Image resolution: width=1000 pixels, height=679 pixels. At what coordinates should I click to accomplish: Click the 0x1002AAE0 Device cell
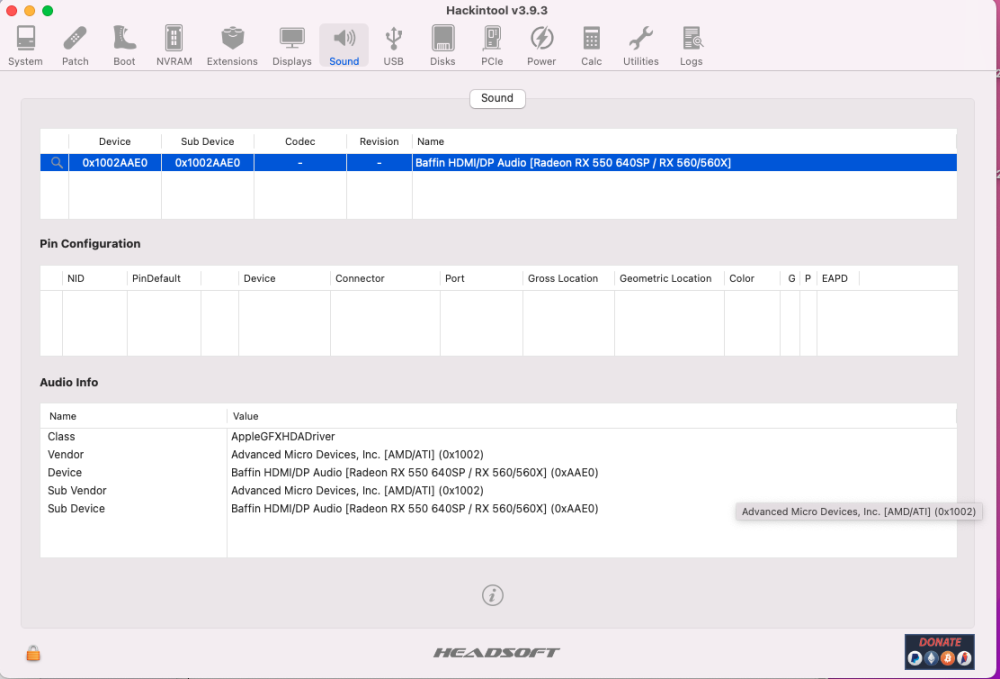pyautogui.click(x=115, y=163)
